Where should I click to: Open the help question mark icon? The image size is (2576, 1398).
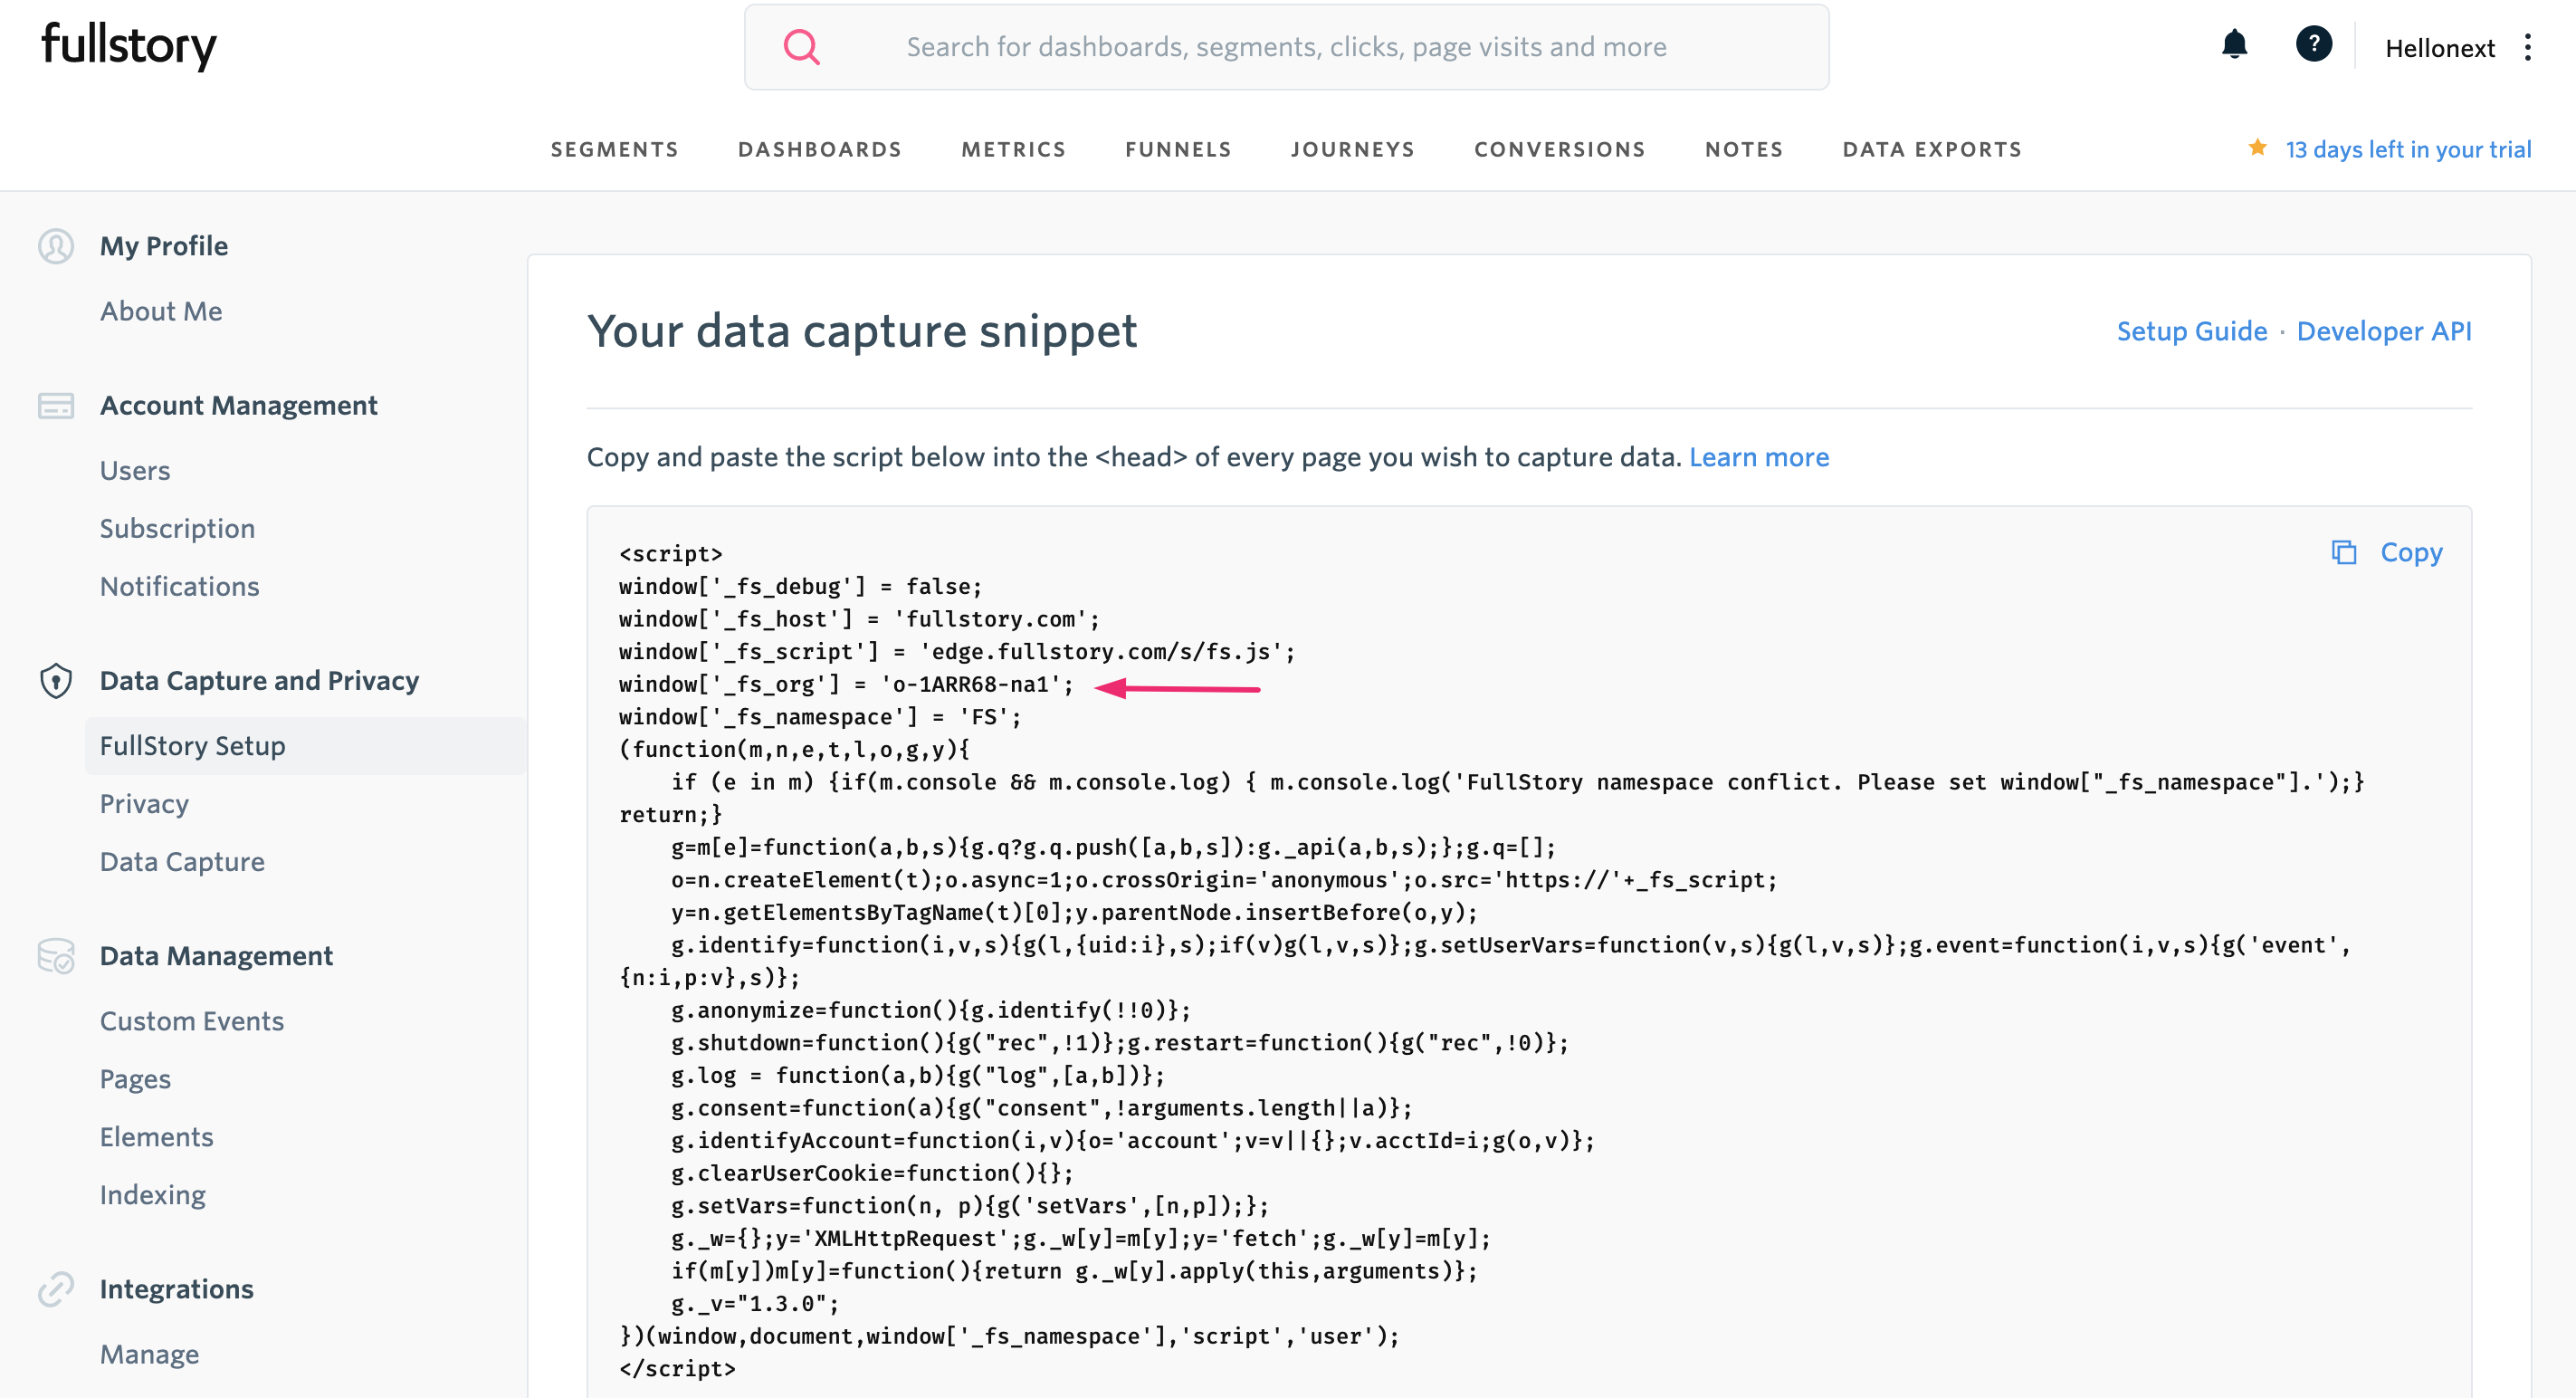[2313, 44]
